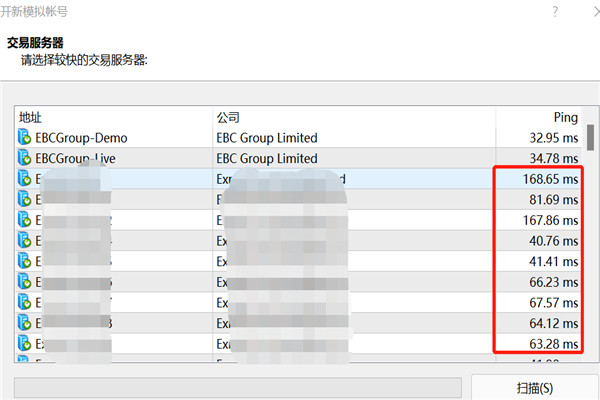
Task: Click the server icon in the 63.28 ms row
Action: click(24, 344)
